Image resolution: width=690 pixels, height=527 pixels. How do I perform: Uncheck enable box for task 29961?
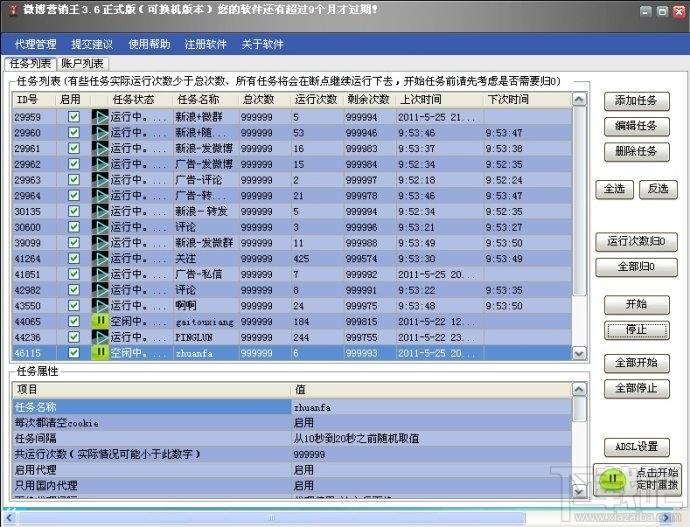(x=74, y=148)
